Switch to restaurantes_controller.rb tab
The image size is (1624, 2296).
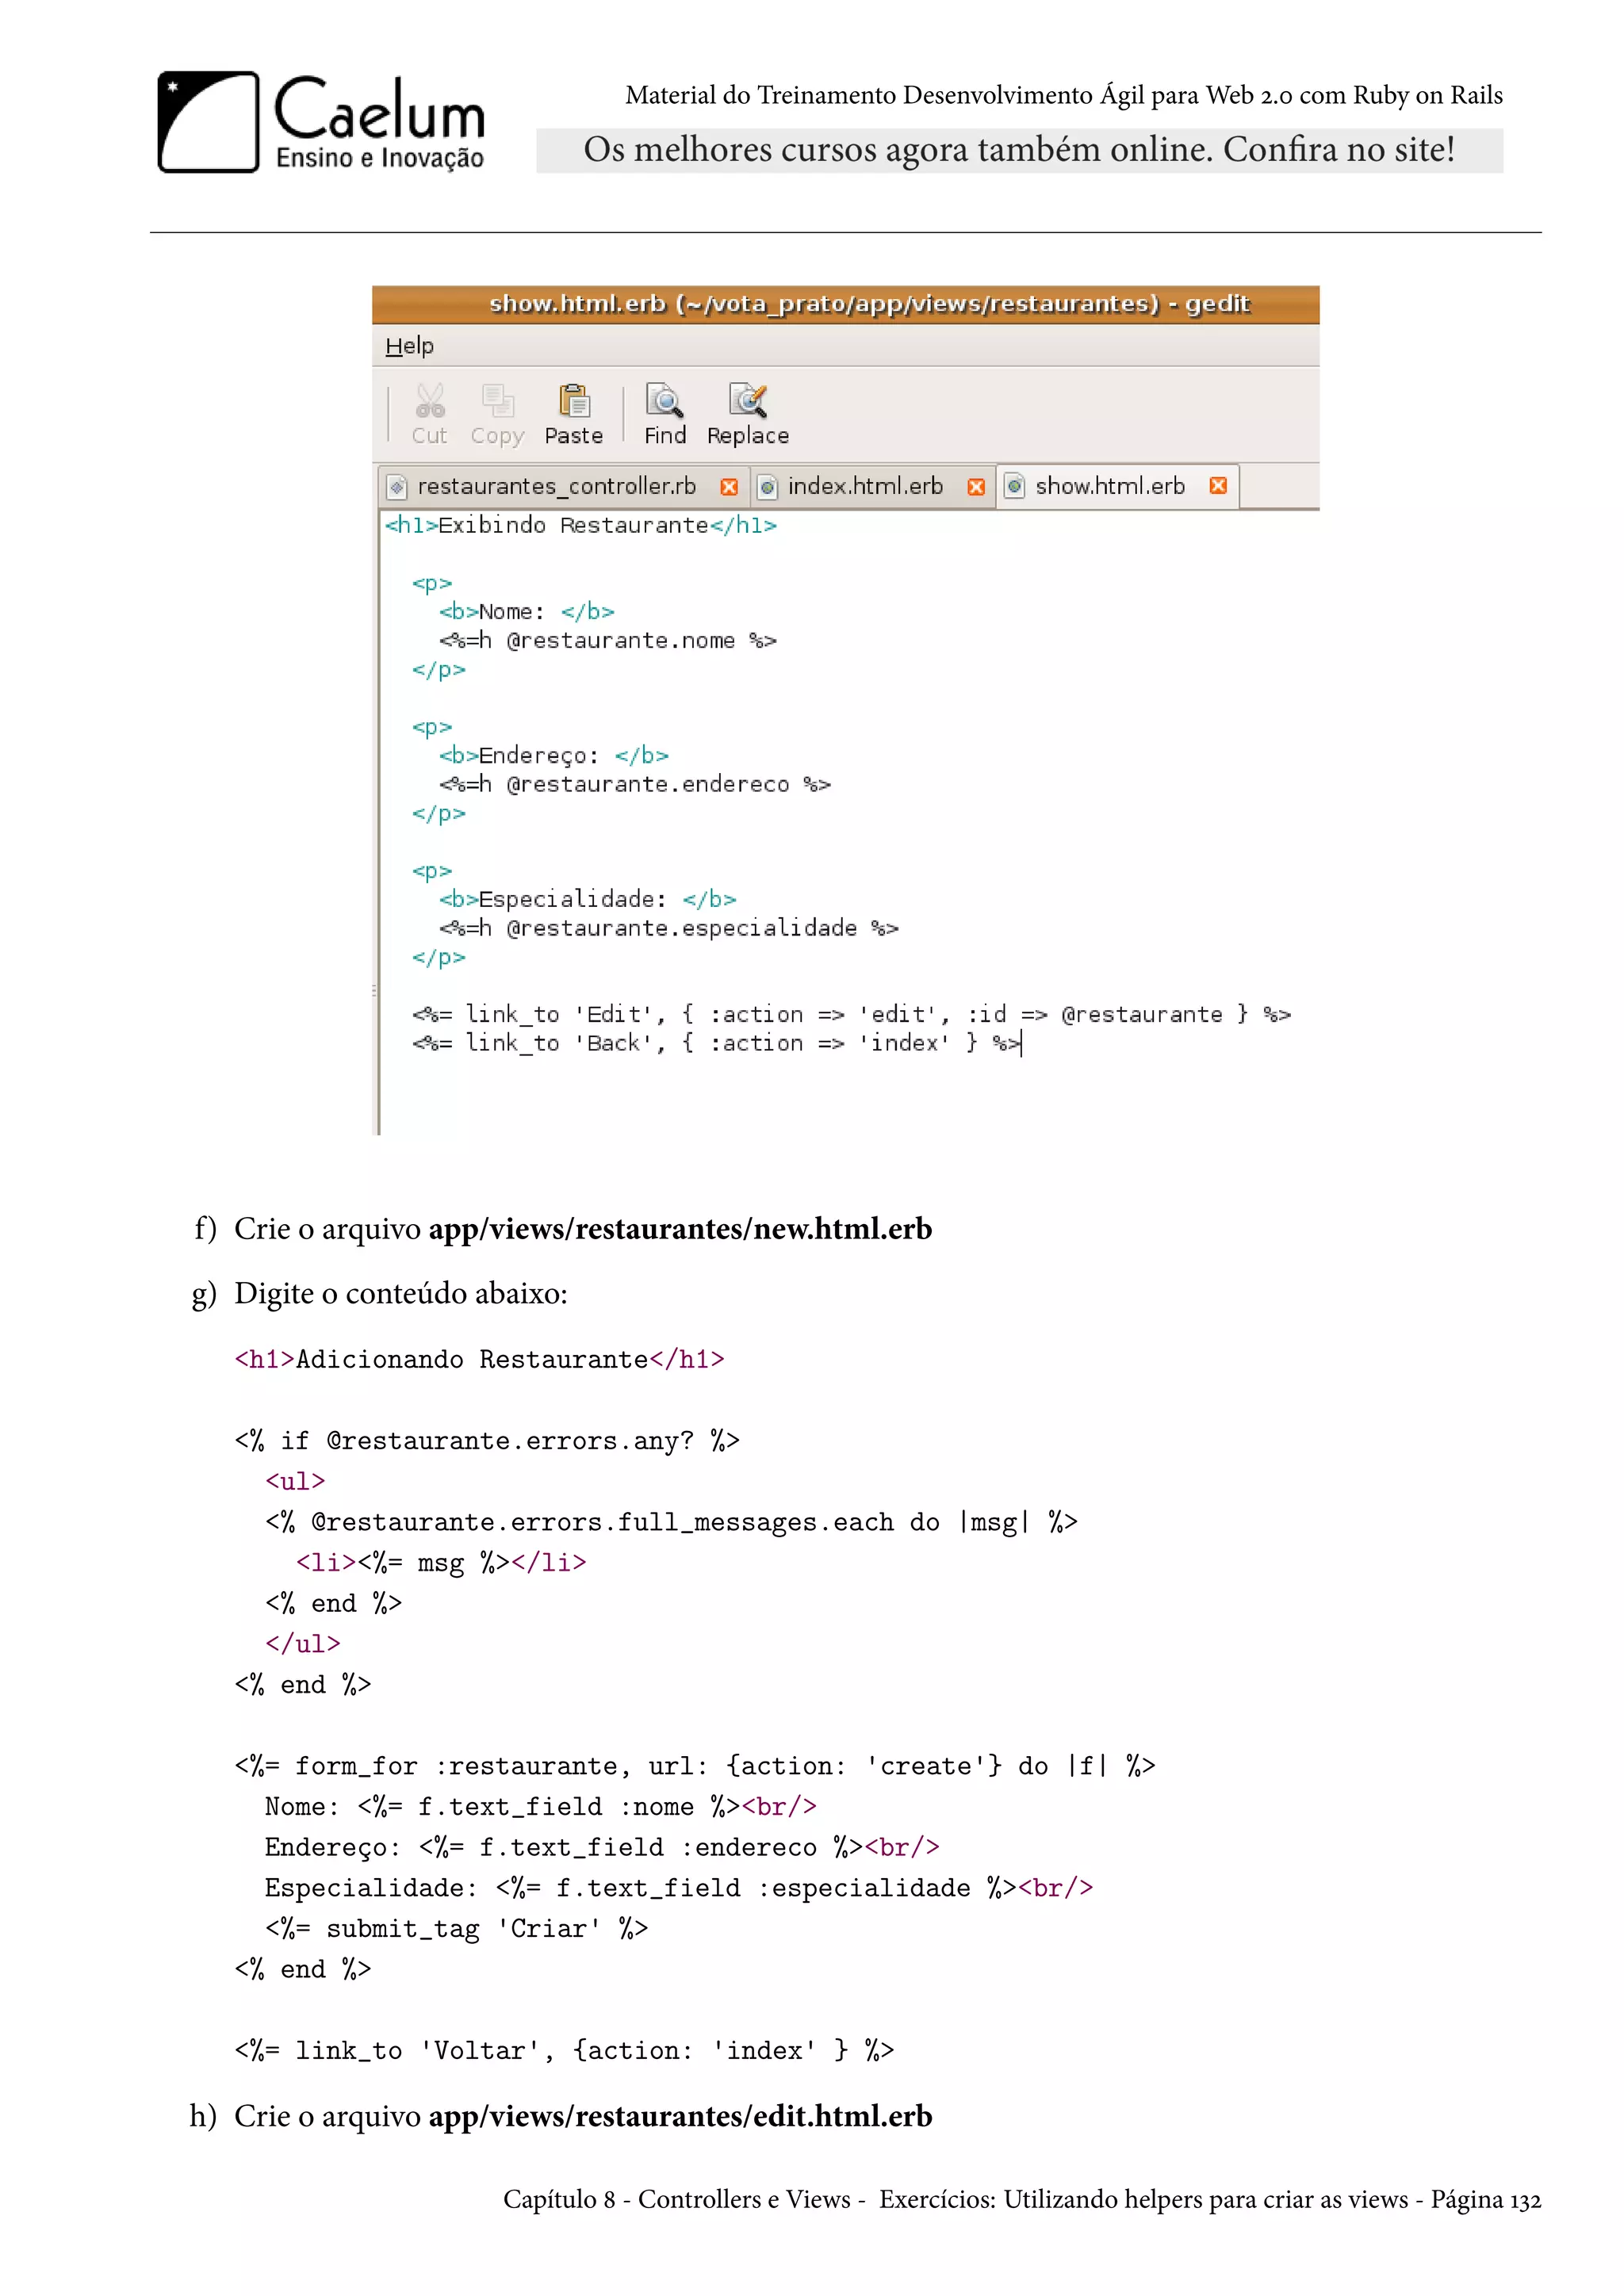coord(556,487)
